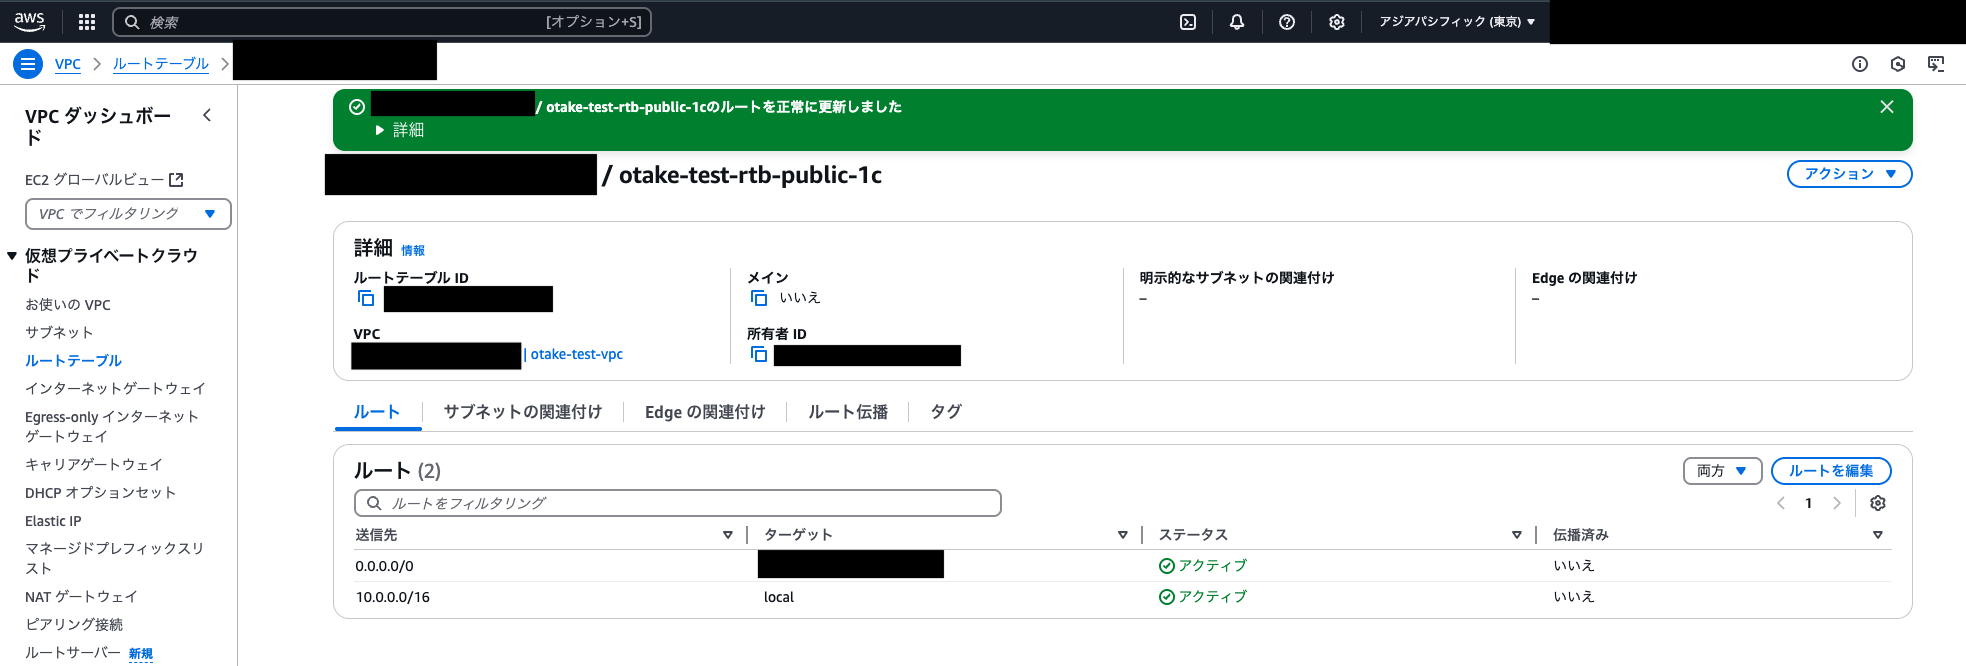1966x666 pixels.
Task: Select the ルート tab
Action: (377, 412)
